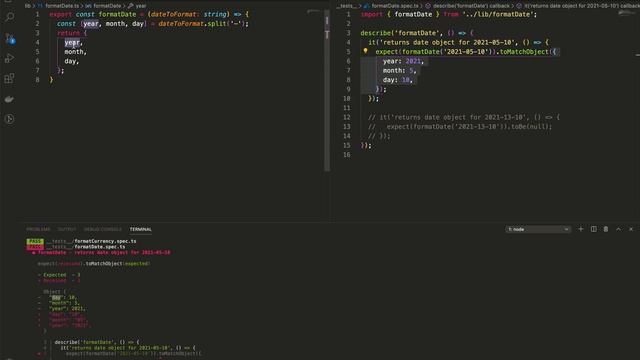Click red FAIL badge in terminal

[35, 247]
